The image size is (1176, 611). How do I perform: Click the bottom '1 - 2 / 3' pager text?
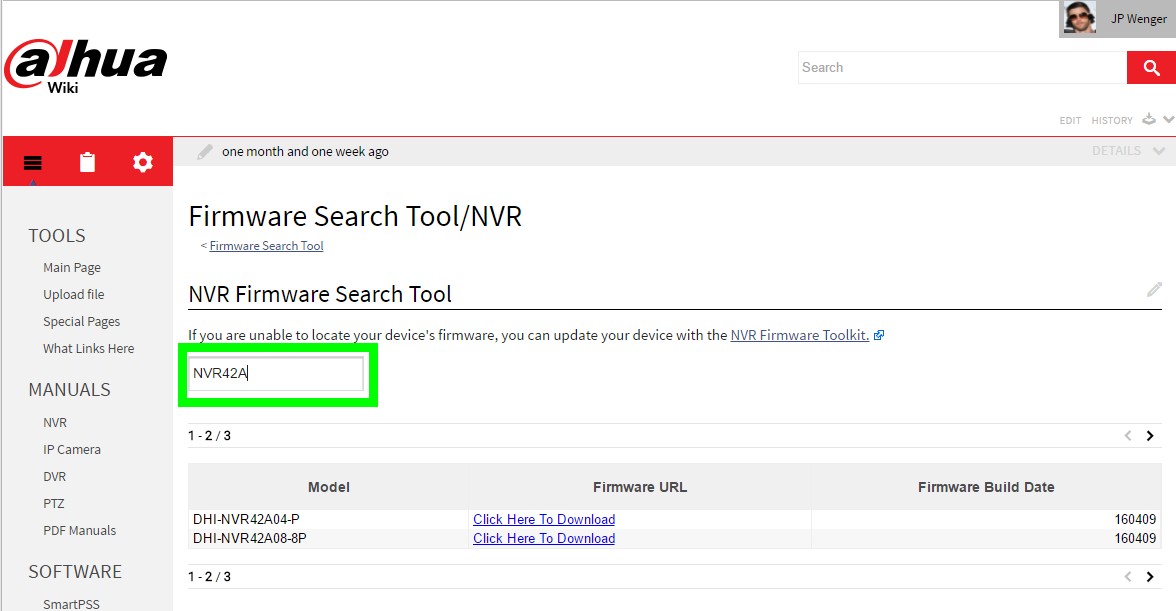pyautogui.click(x=209, y=577)
